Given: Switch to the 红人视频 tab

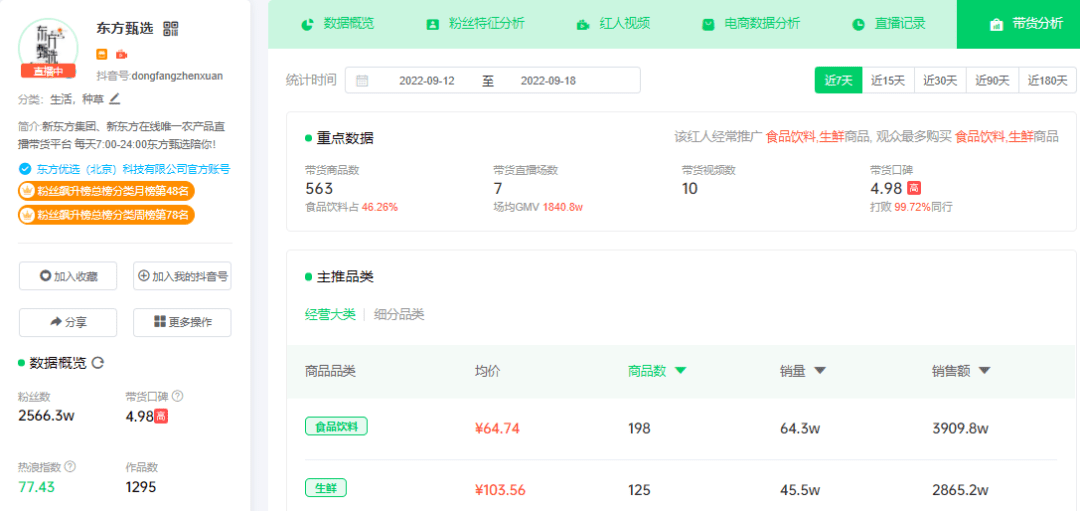Looking at the screenshot, I should pos(613,24).
